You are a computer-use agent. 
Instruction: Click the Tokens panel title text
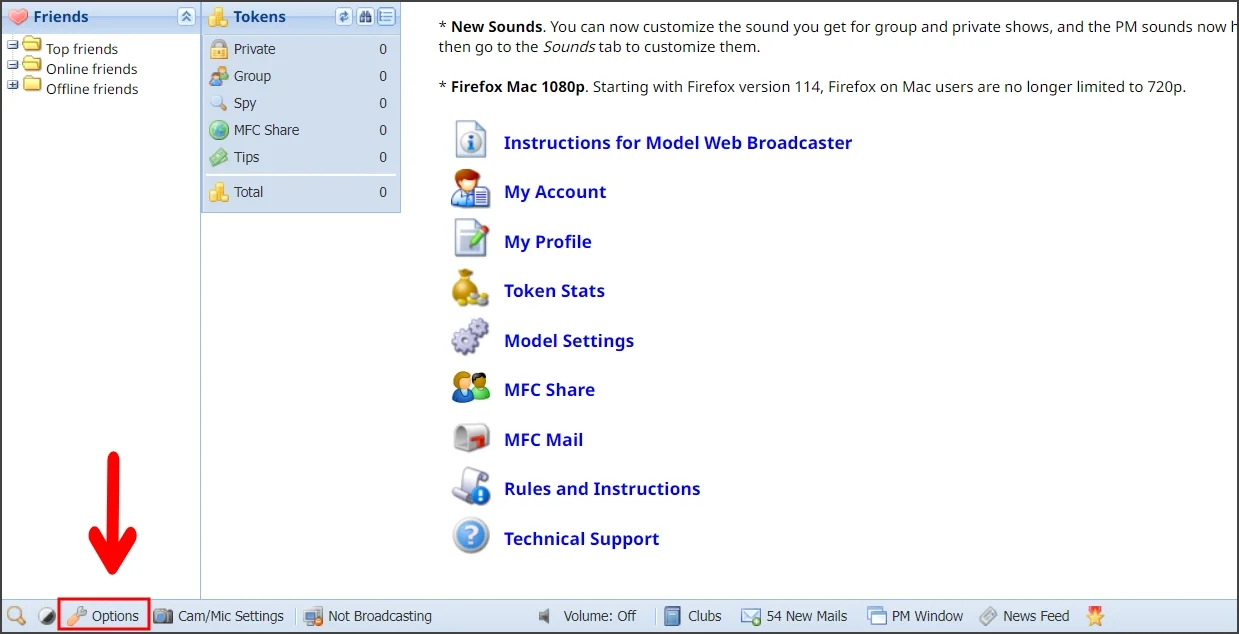[x=260, y=17]
